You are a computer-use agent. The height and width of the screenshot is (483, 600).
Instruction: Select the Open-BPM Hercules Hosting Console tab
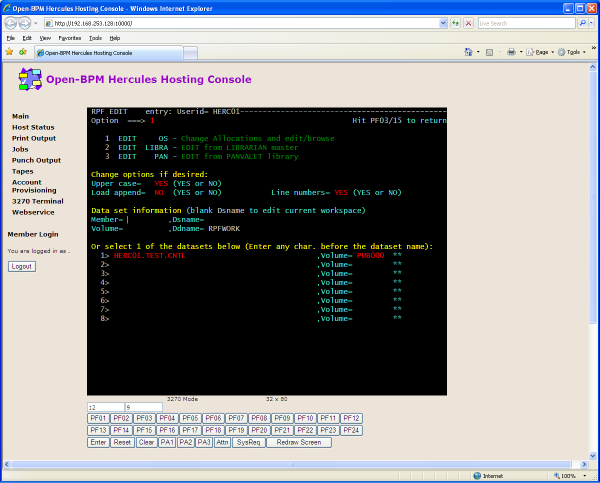click(109, 53)
